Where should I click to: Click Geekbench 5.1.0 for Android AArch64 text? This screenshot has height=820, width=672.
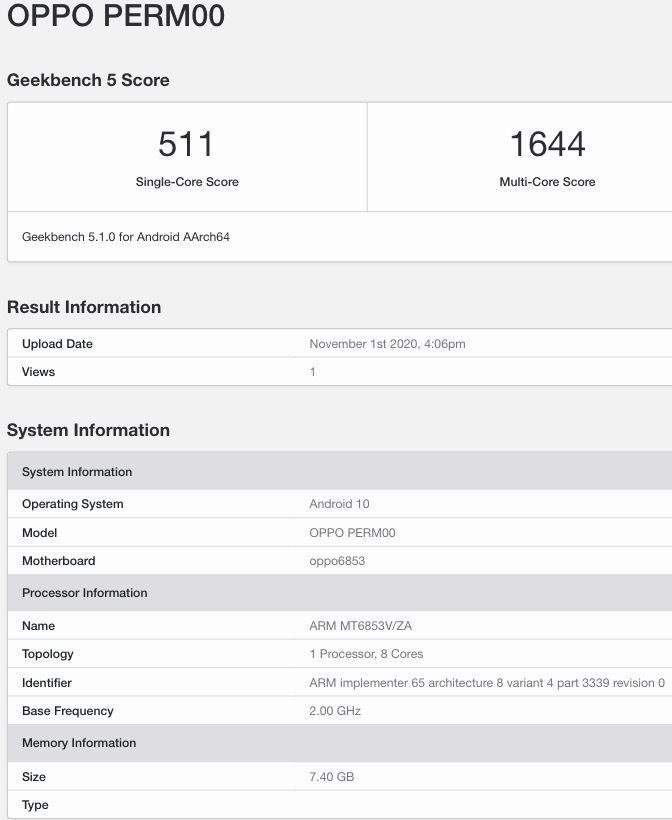[126, 237]
